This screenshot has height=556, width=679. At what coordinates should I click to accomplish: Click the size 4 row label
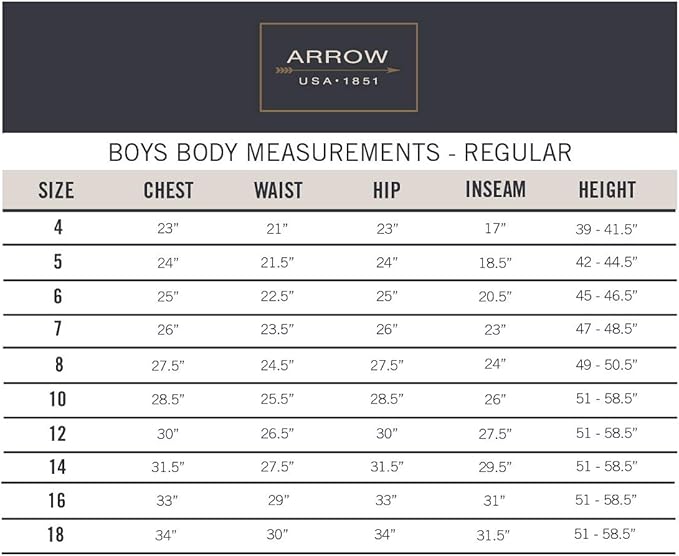click(x=57, y=227)
